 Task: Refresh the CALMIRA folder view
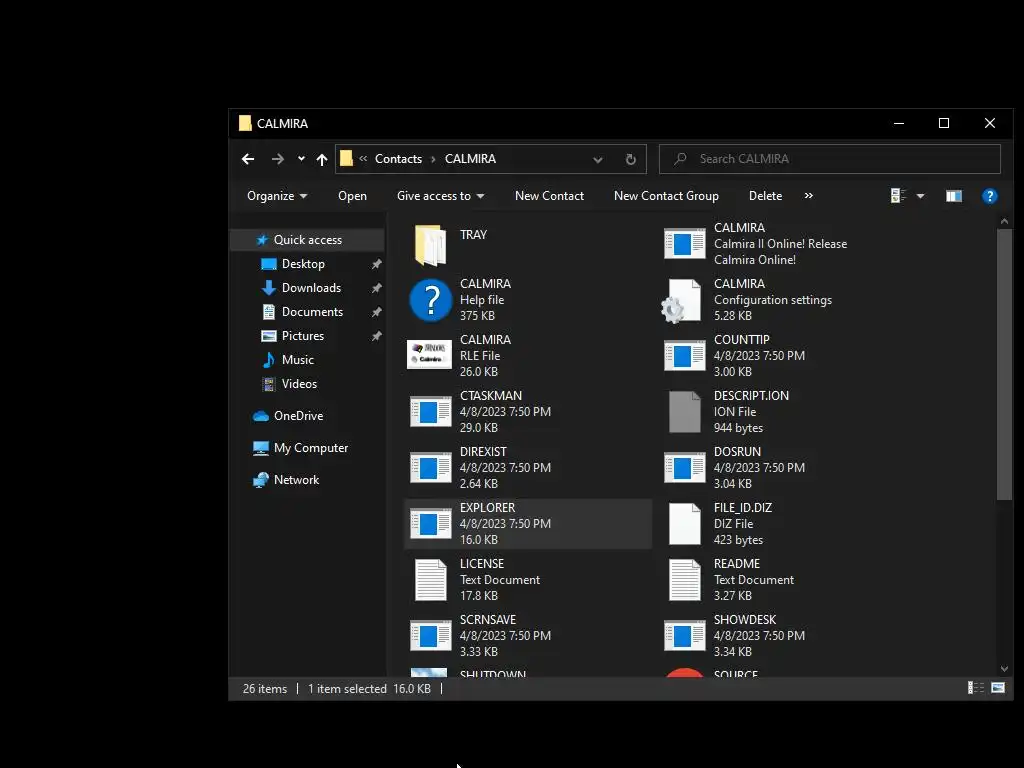point(630,159)
